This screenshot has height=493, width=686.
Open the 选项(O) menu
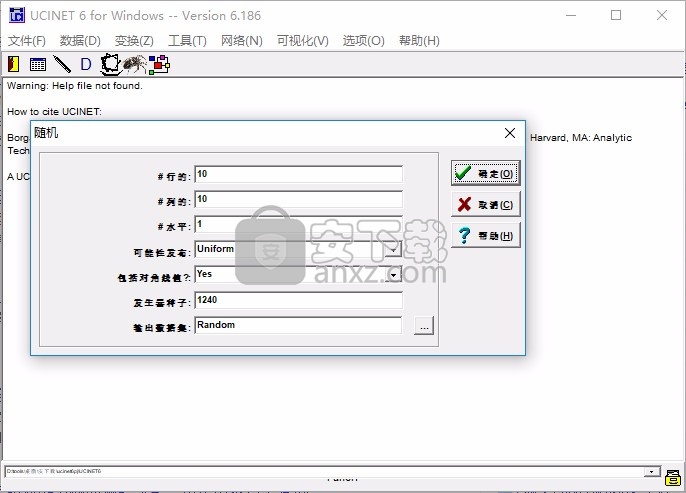(363, 41)
